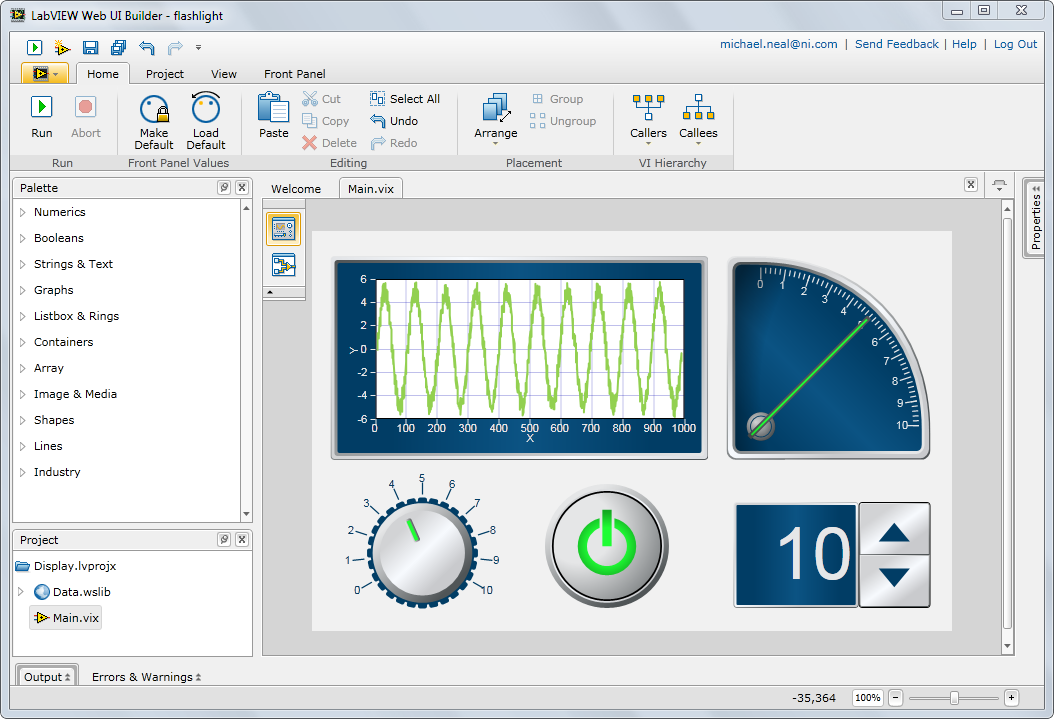Switch to block diagram view icon
This screenshot has height=719, width=1054.
click(283, 265)
